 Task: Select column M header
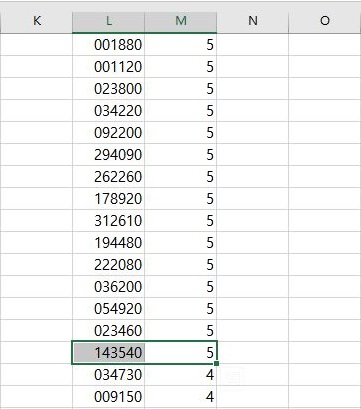pyautogui.click(x=180, y=21)
